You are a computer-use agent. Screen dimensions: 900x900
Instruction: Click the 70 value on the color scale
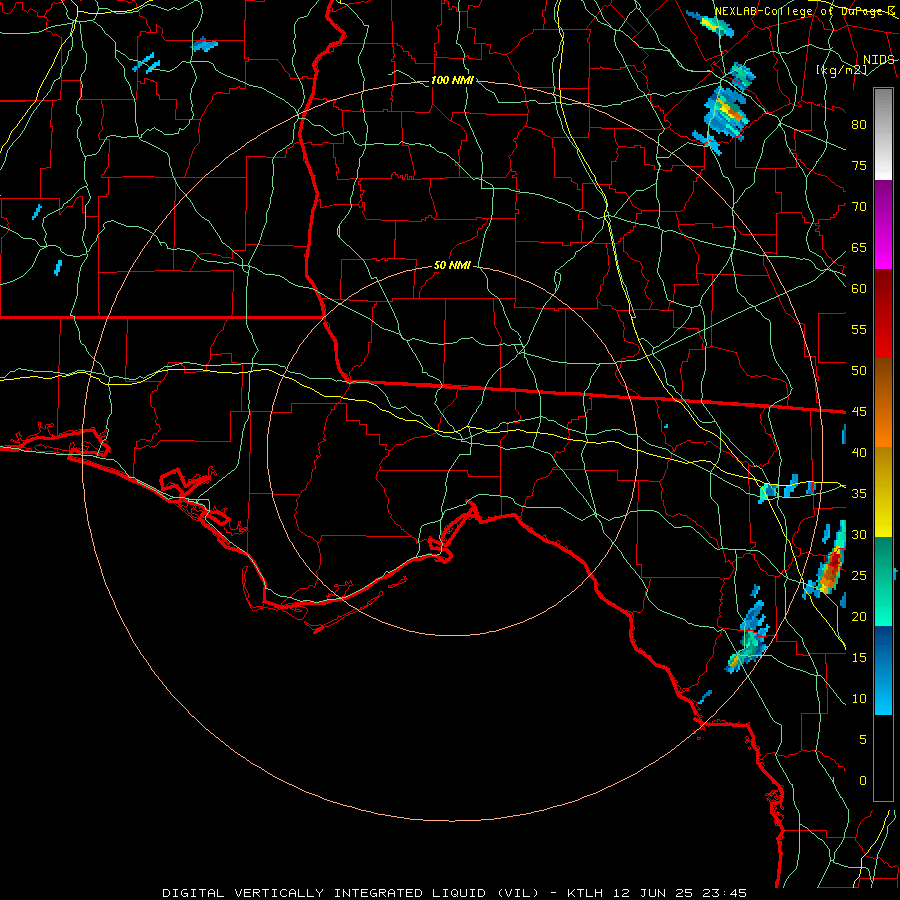click(x=859, y=207)
